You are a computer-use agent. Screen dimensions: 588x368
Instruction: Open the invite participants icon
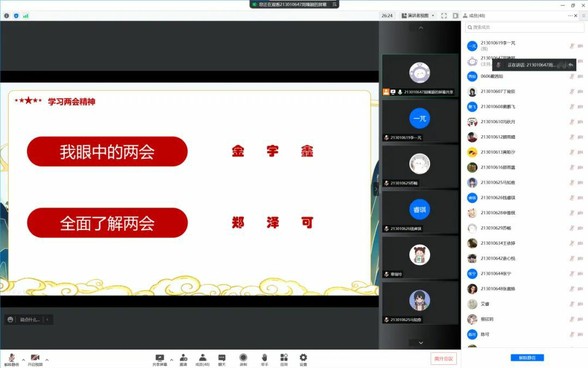pyautogui.click(x=183, y=359)
